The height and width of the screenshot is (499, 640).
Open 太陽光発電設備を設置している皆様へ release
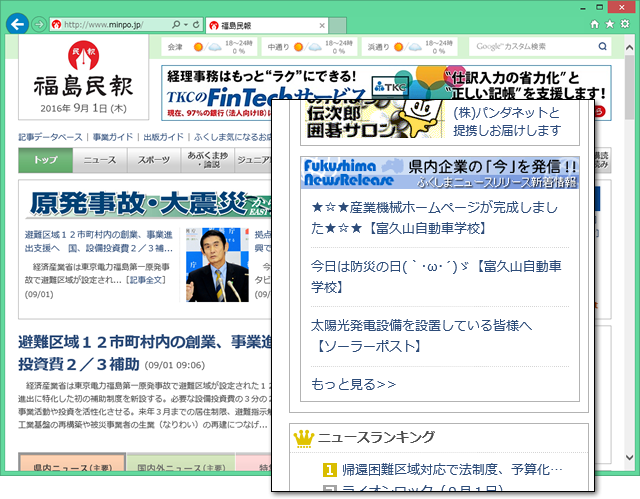click(x=421, y=335)
